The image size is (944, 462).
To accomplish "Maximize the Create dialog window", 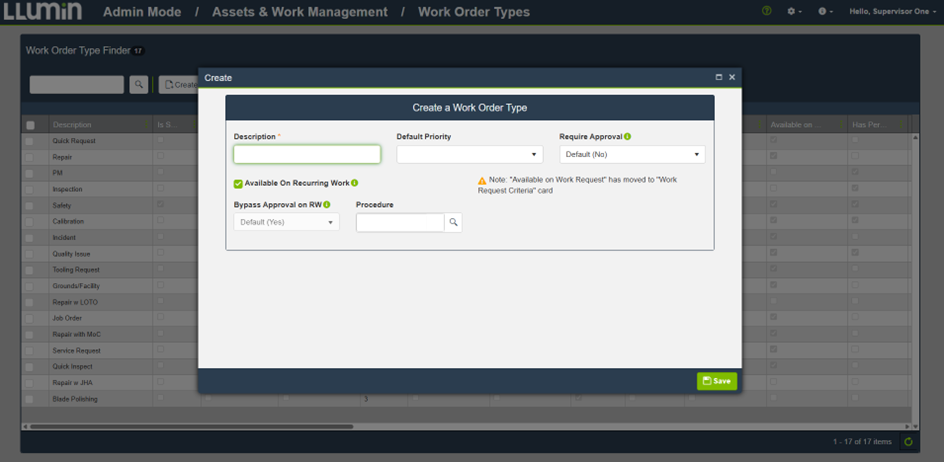I will (x=718, y=77).
